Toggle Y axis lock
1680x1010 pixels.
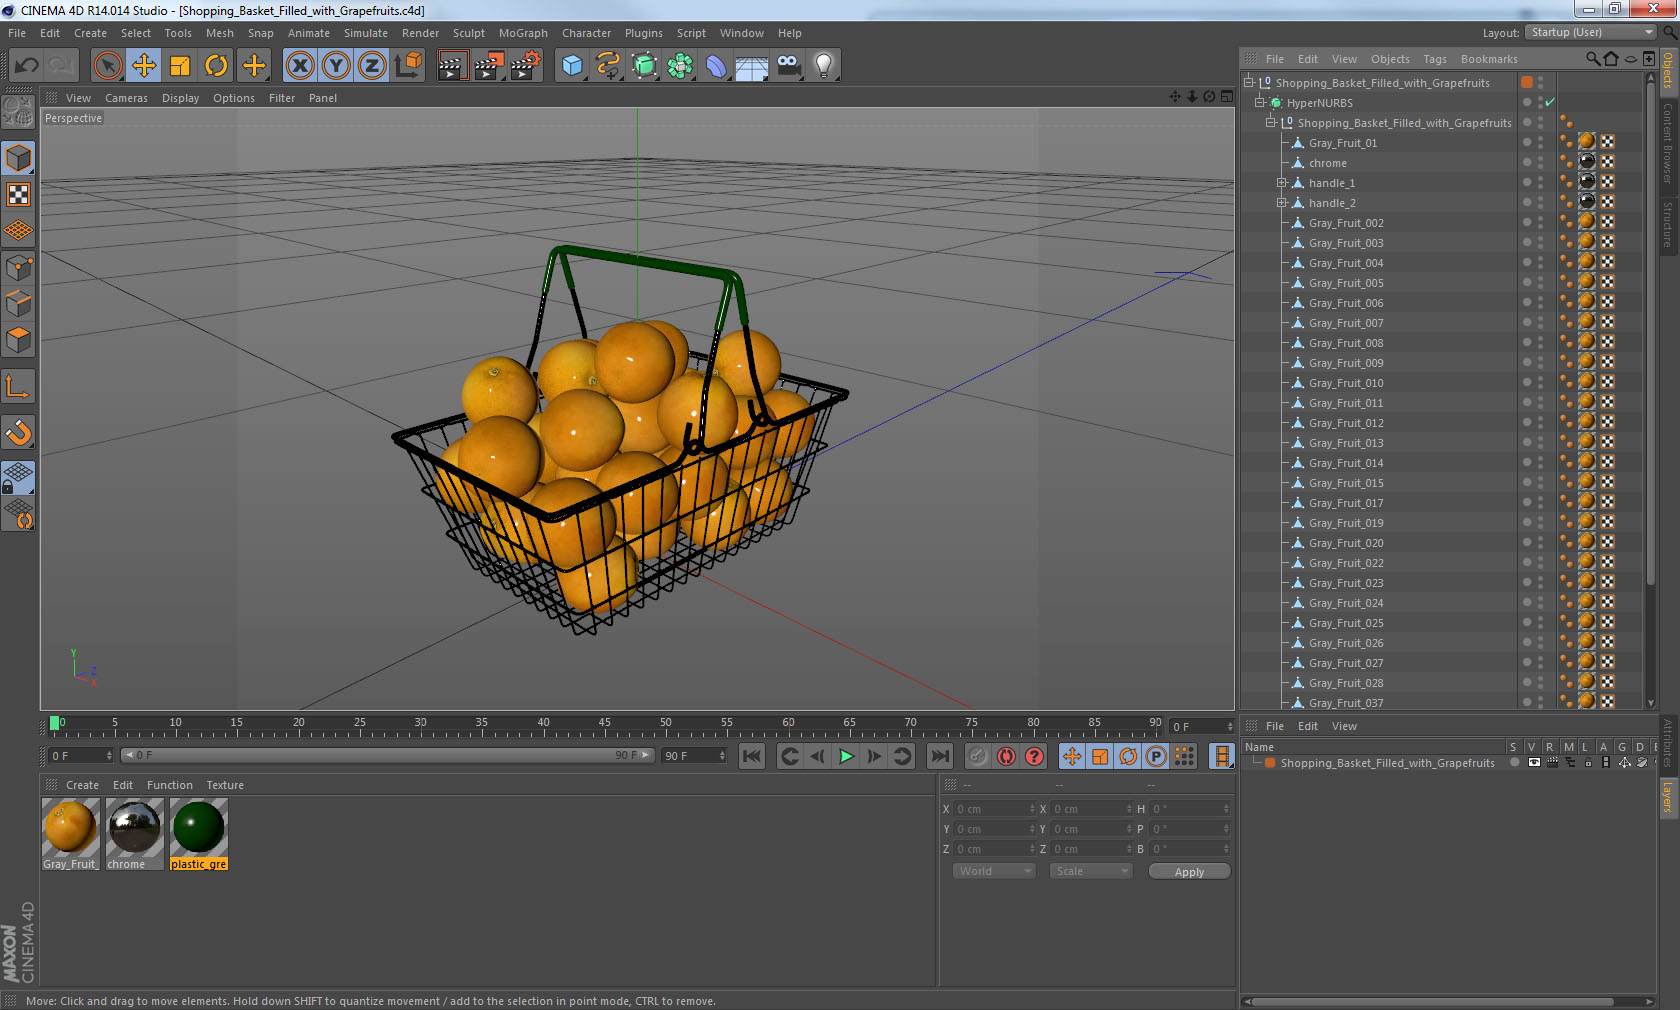(x=336, y=66)
